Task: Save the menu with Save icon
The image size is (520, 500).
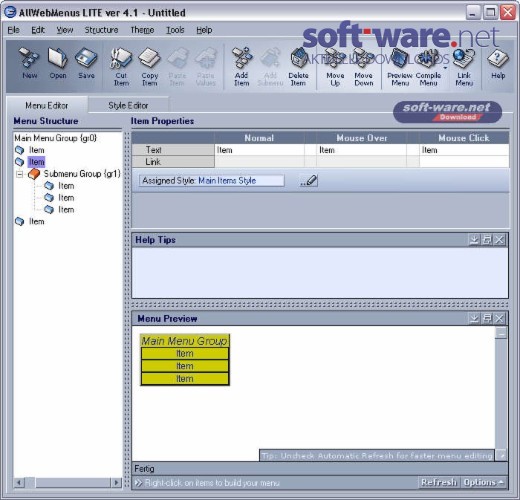Action: 86,63
